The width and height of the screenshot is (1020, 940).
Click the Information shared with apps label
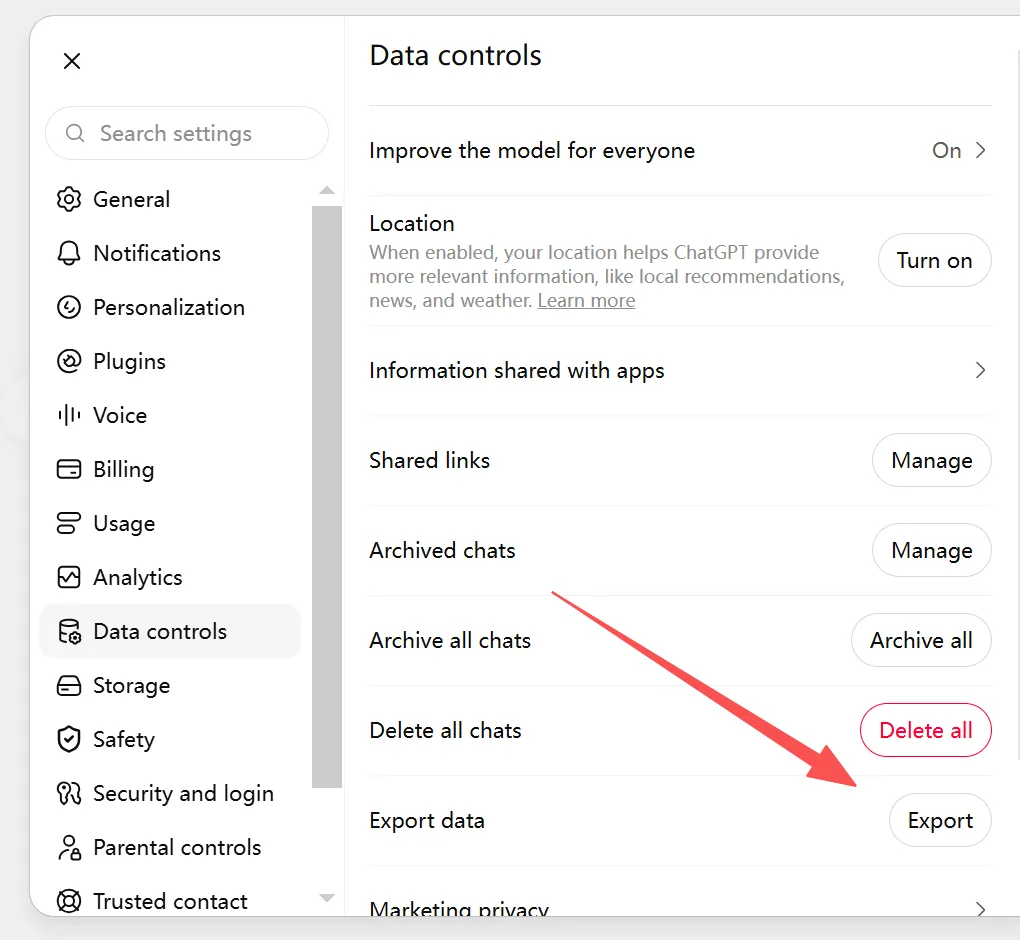517,370
